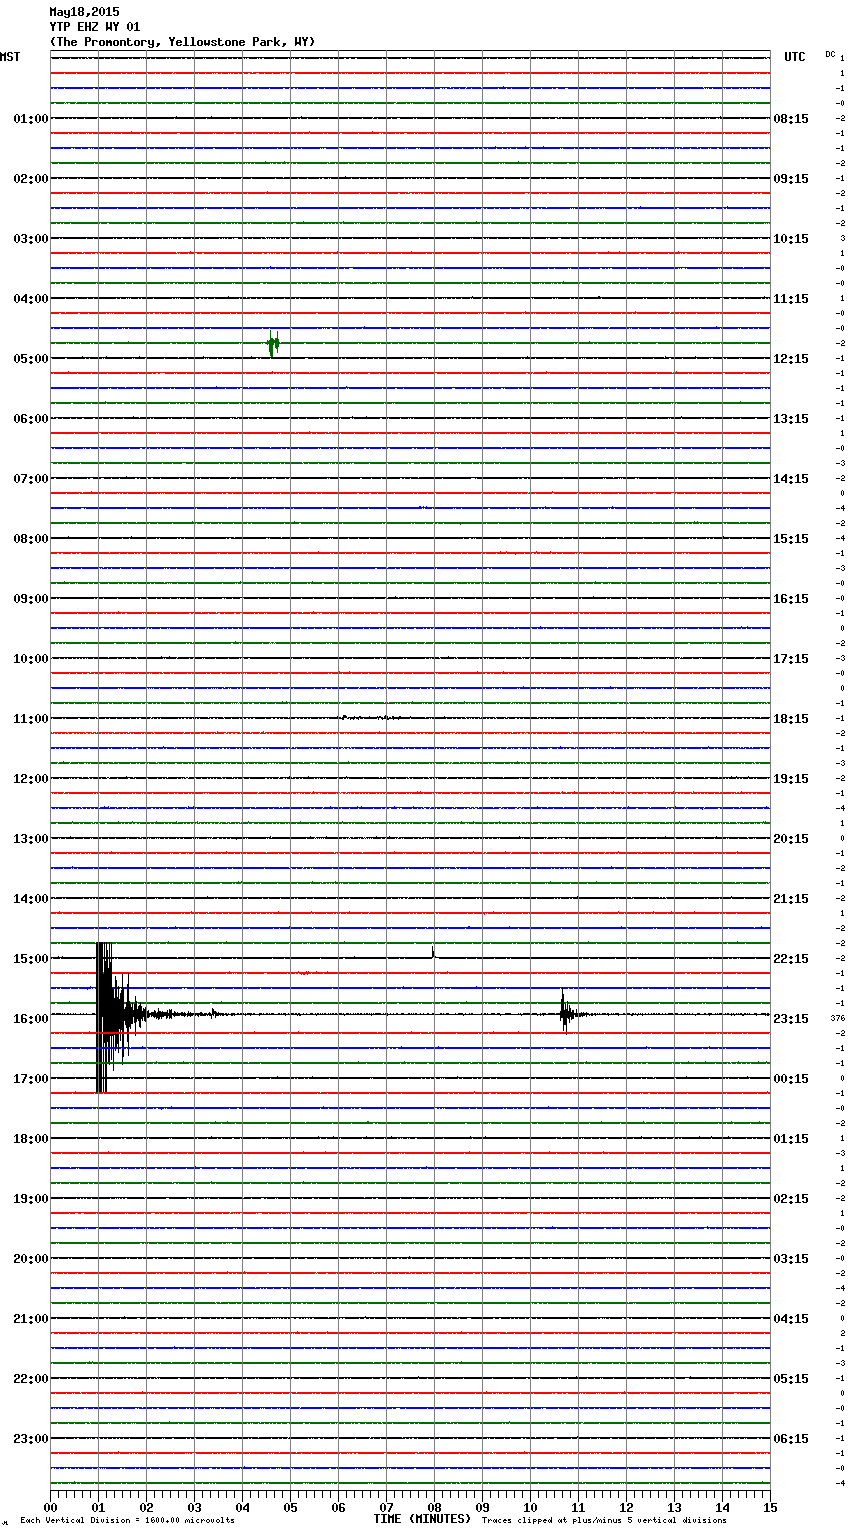The width and height of the screenshot is (850, 1534).
Task: Select the 01:00 MST time label
Action: point(30,119)
